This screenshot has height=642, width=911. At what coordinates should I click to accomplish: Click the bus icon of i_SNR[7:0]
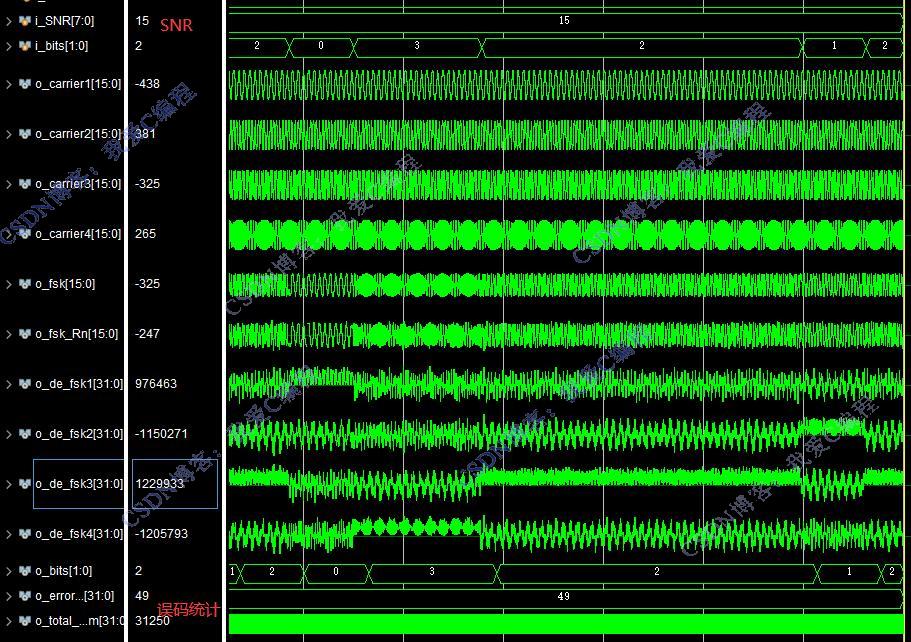(24, 21)
